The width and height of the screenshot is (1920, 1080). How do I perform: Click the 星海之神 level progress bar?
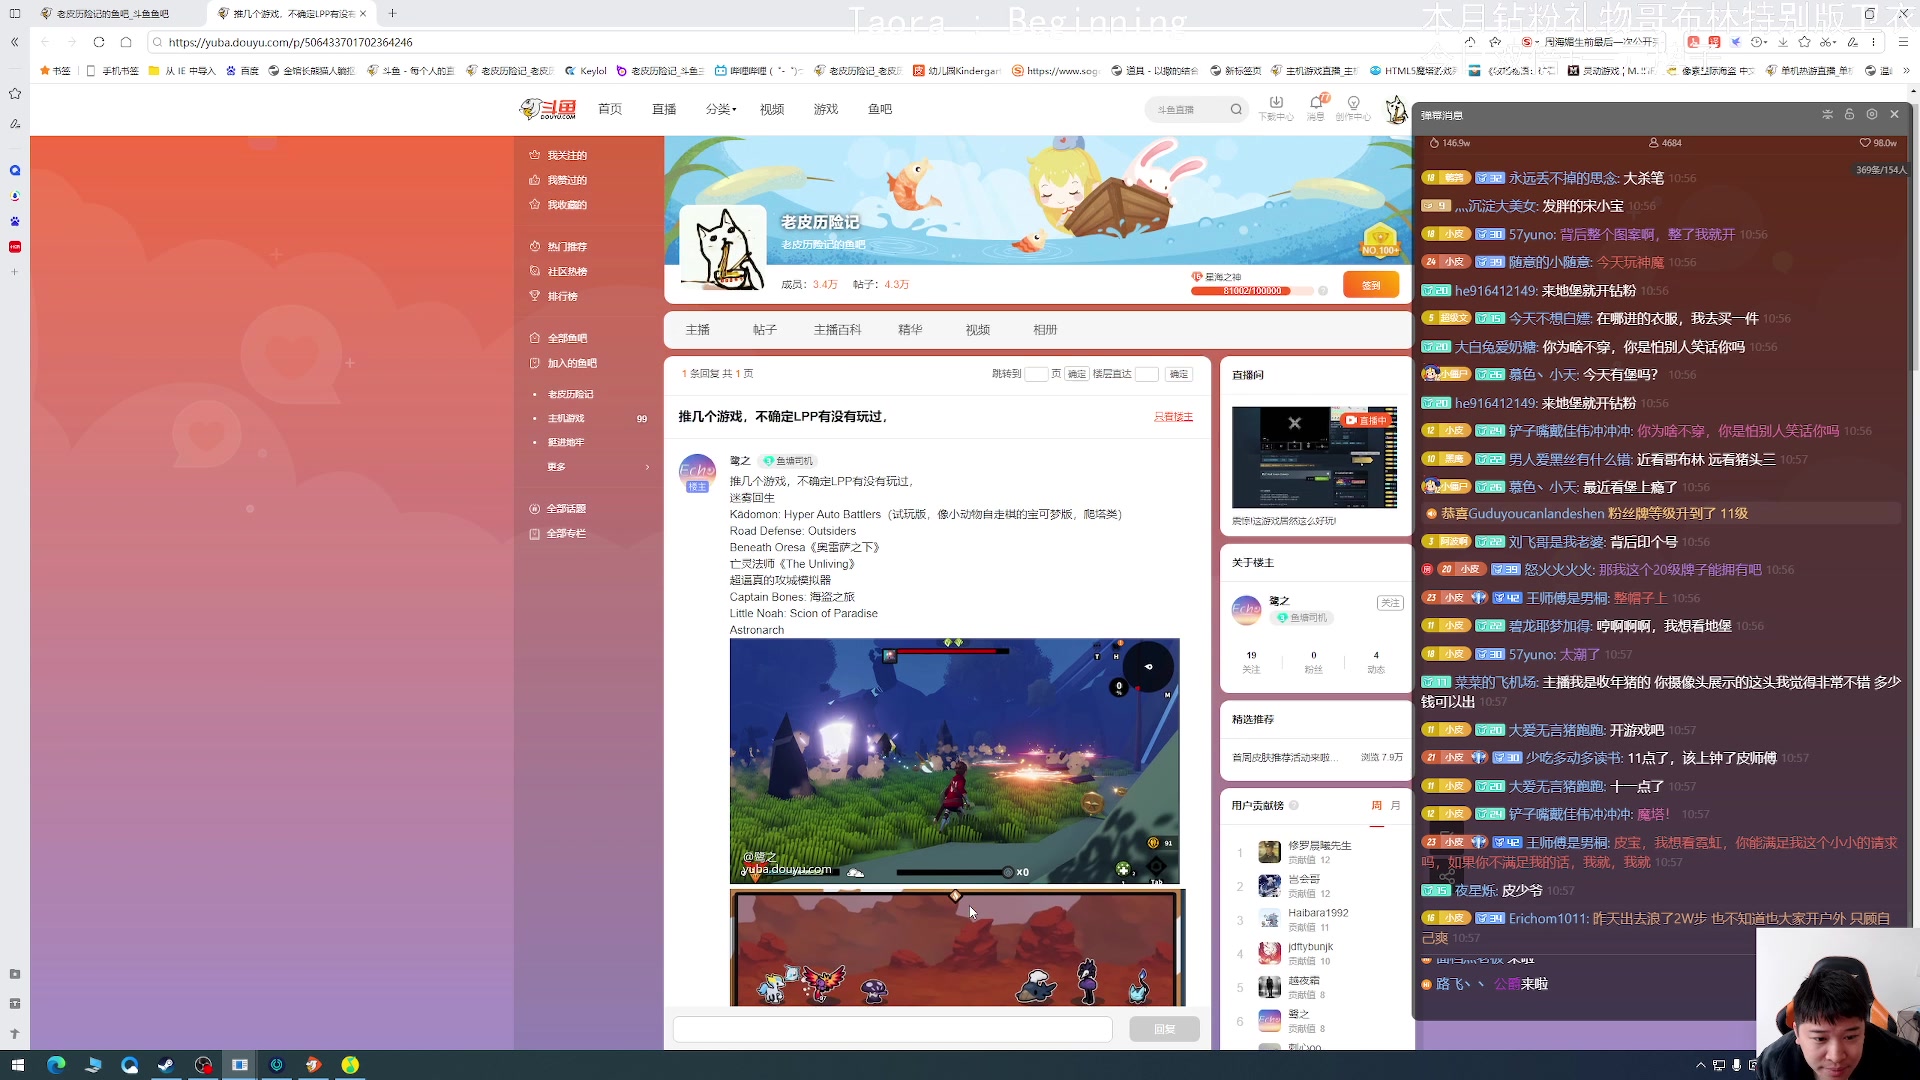[x=1252, y=291]
